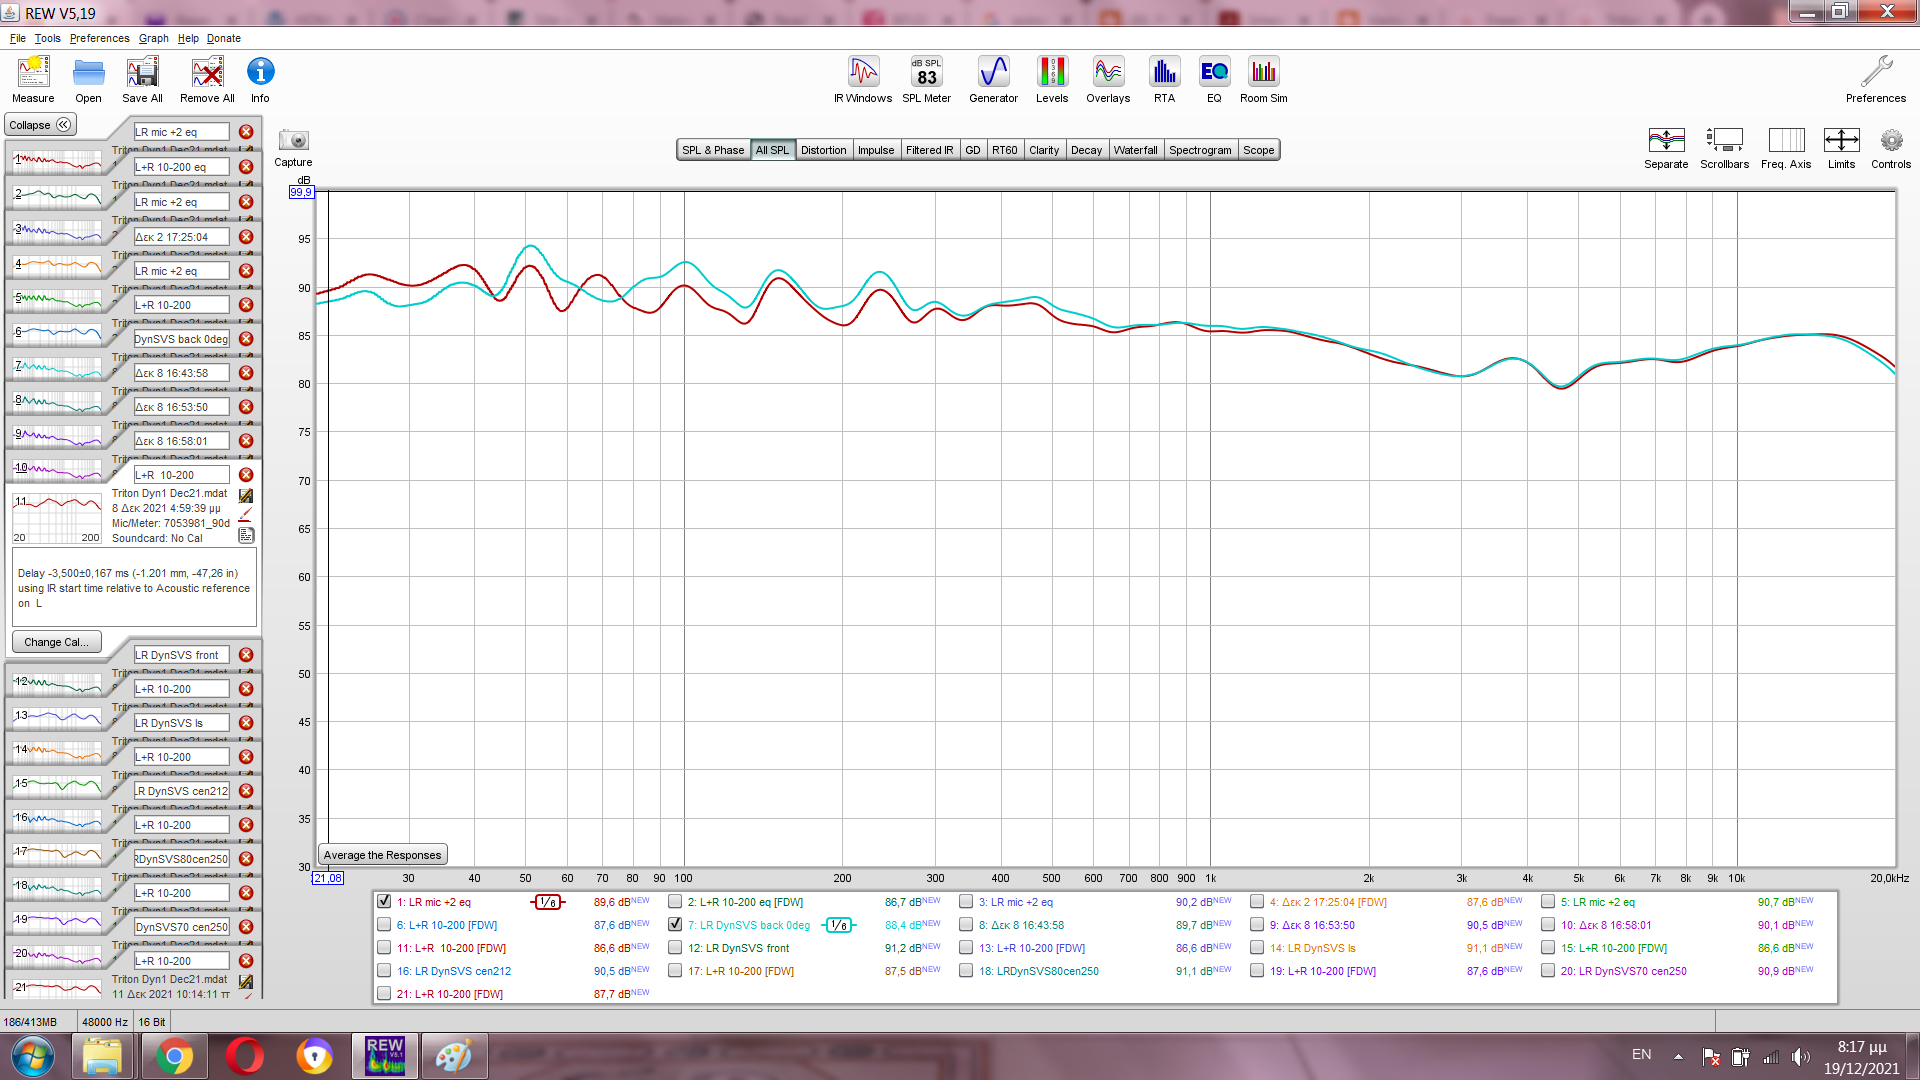Open graph Controls gear

point(1890,141)
